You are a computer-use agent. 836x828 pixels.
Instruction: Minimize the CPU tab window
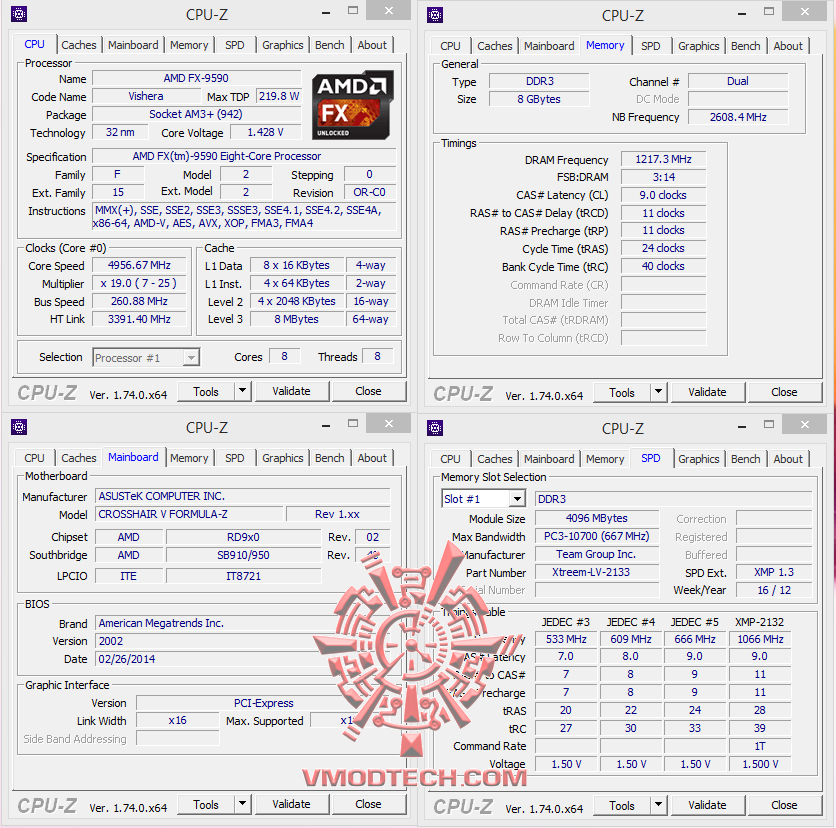click(x=326, y=12)
